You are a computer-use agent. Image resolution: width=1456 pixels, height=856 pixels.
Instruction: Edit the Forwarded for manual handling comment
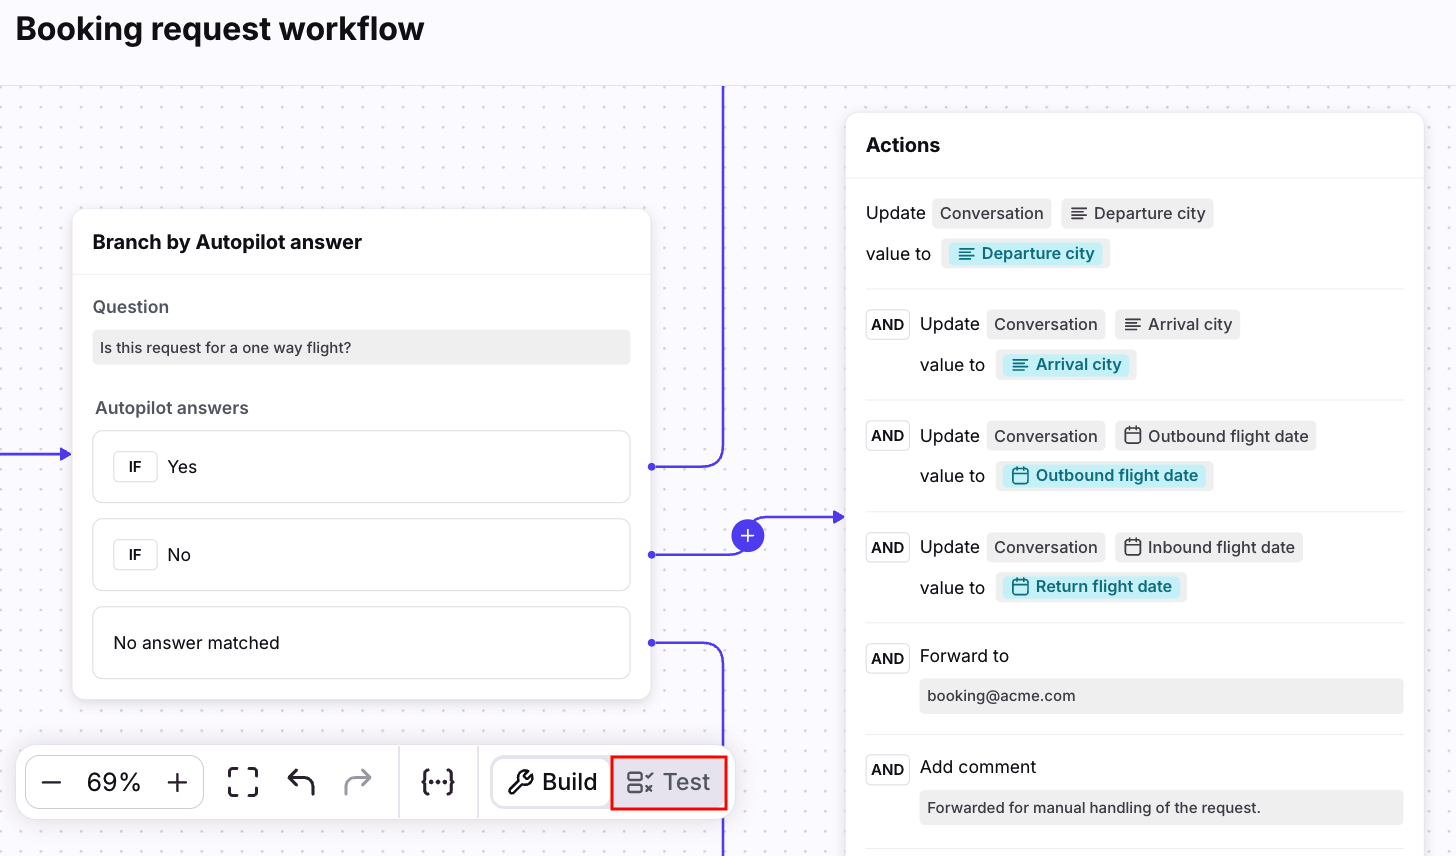coord(1160,808)
